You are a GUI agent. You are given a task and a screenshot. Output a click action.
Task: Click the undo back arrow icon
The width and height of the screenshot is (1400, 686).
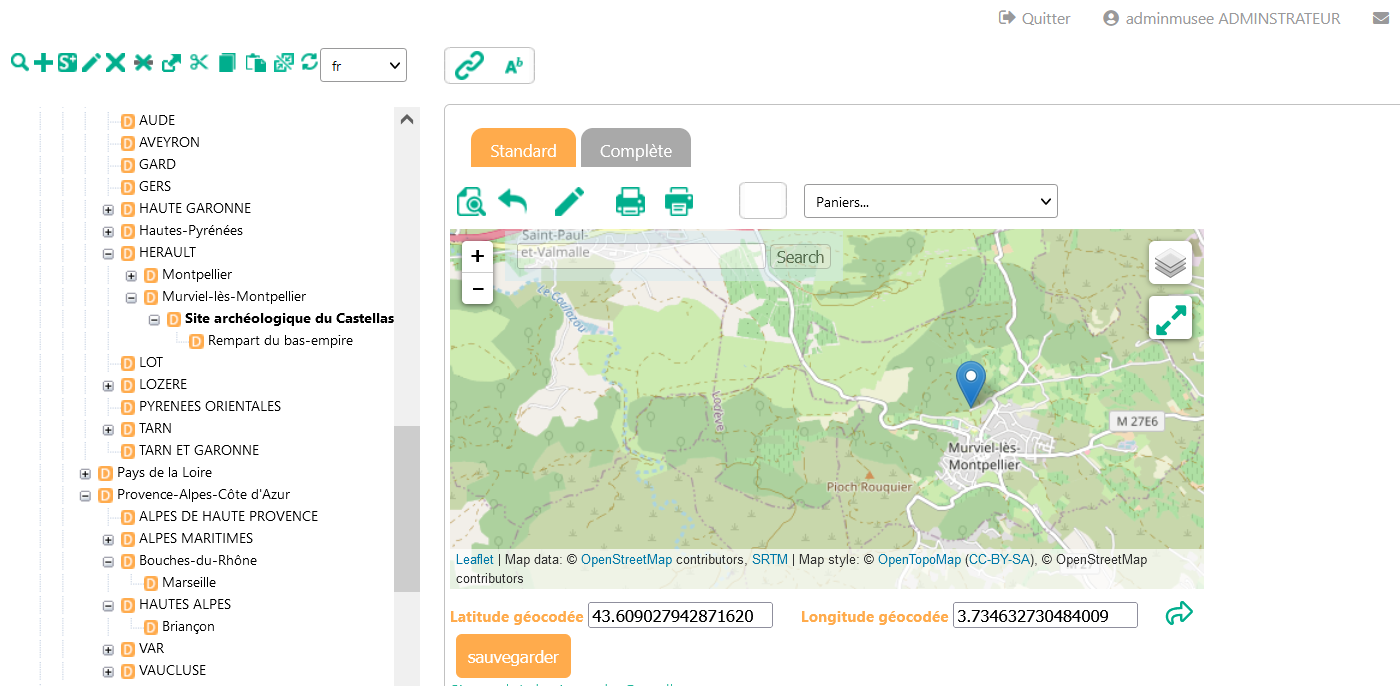(513, 201)
